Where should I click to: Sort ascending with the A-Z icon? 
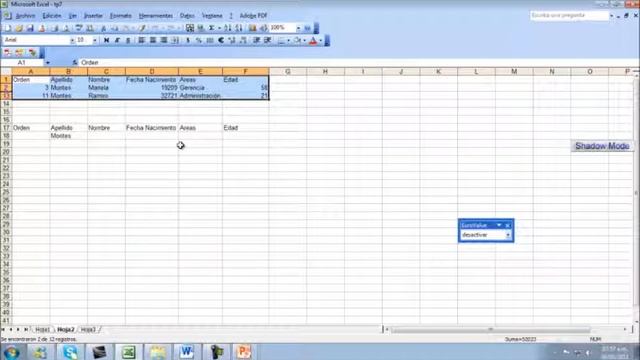coord(228,28)
